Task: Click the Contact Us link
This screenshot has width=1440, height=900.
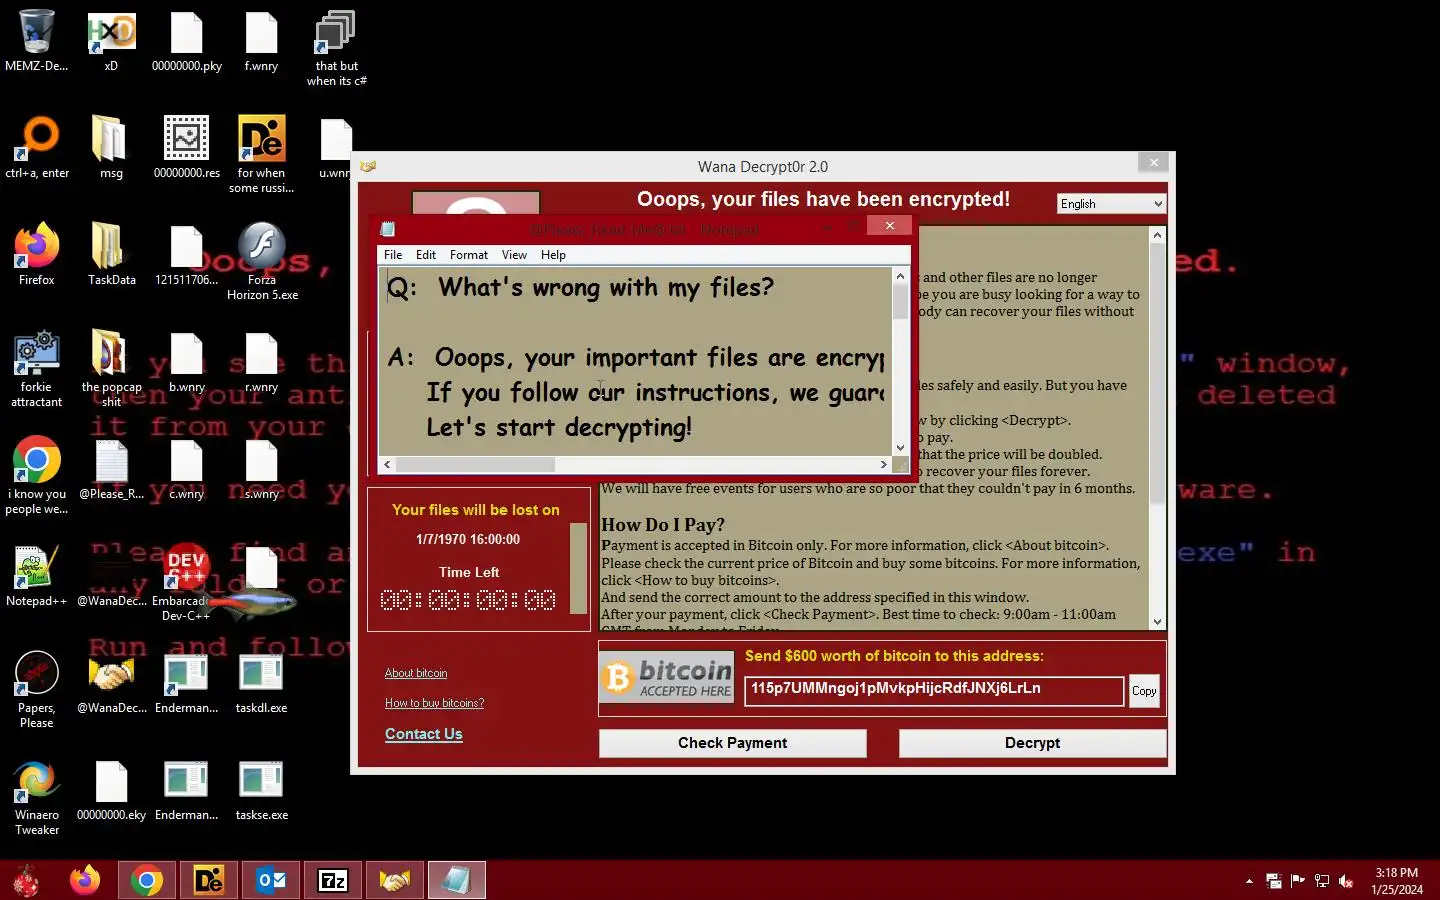Action: [x=424, y=734]
